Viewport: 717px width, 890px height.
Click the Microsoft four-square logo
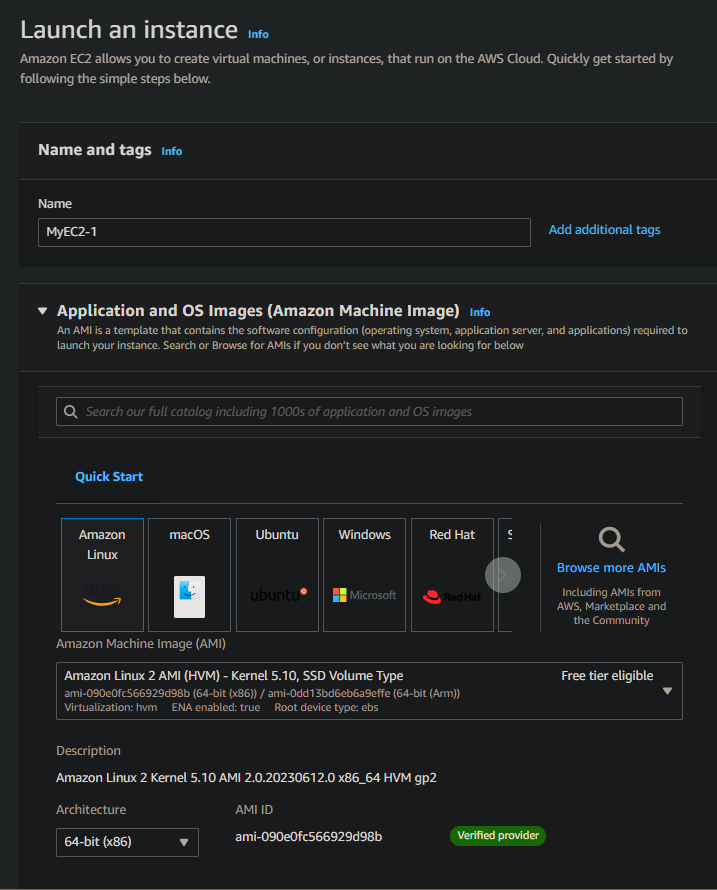click(x=339, y=595)
